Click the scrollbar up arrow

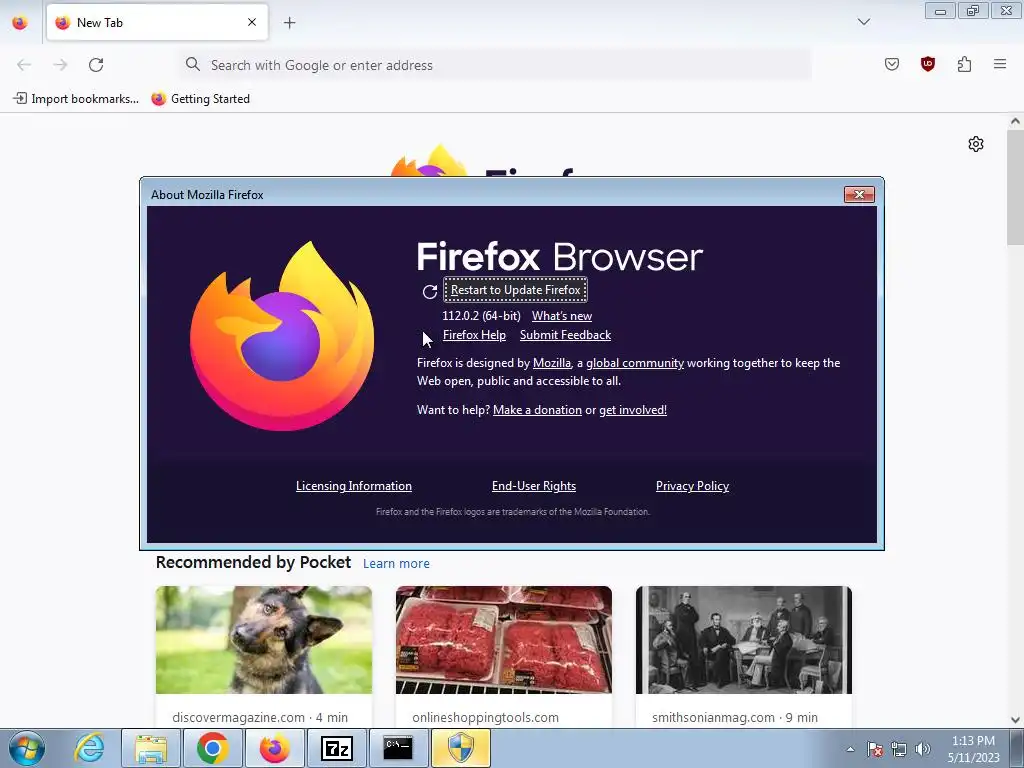(1015, 121)
